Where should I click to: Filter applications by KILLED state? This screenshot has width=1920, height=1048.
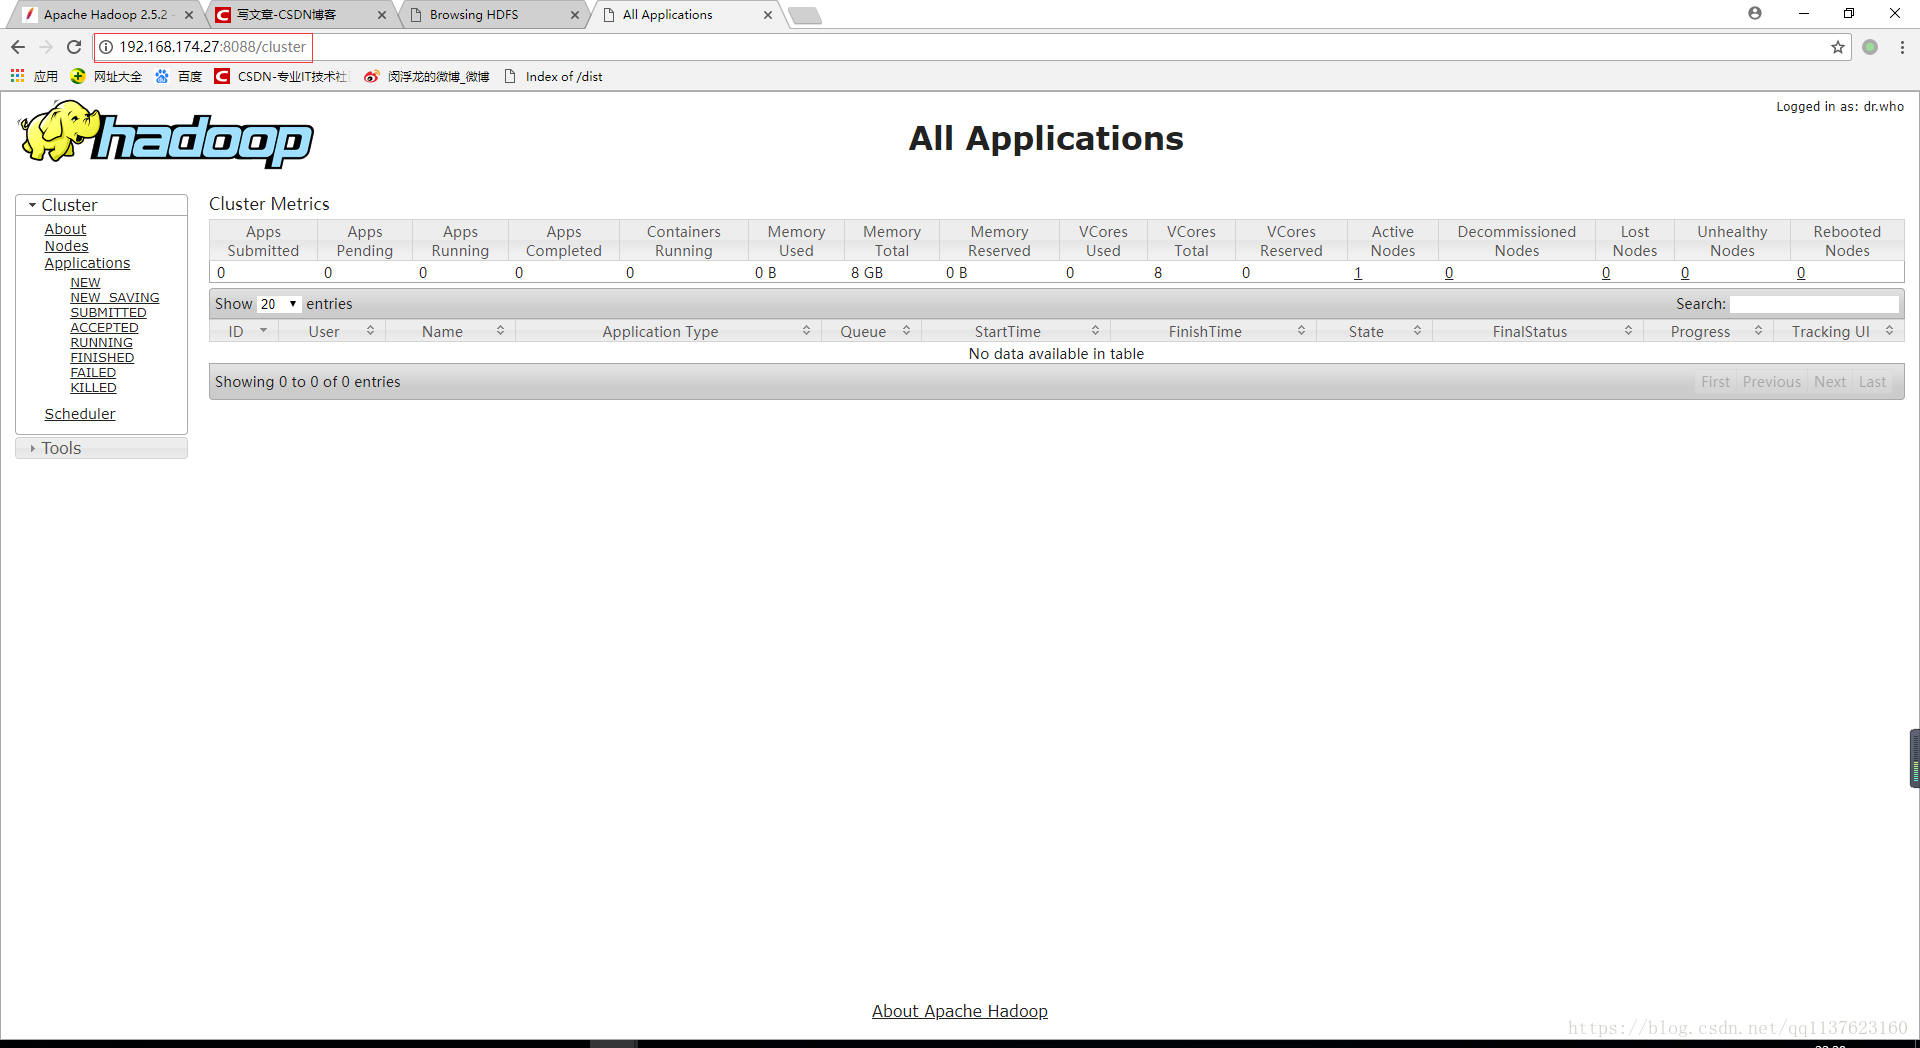93,388
